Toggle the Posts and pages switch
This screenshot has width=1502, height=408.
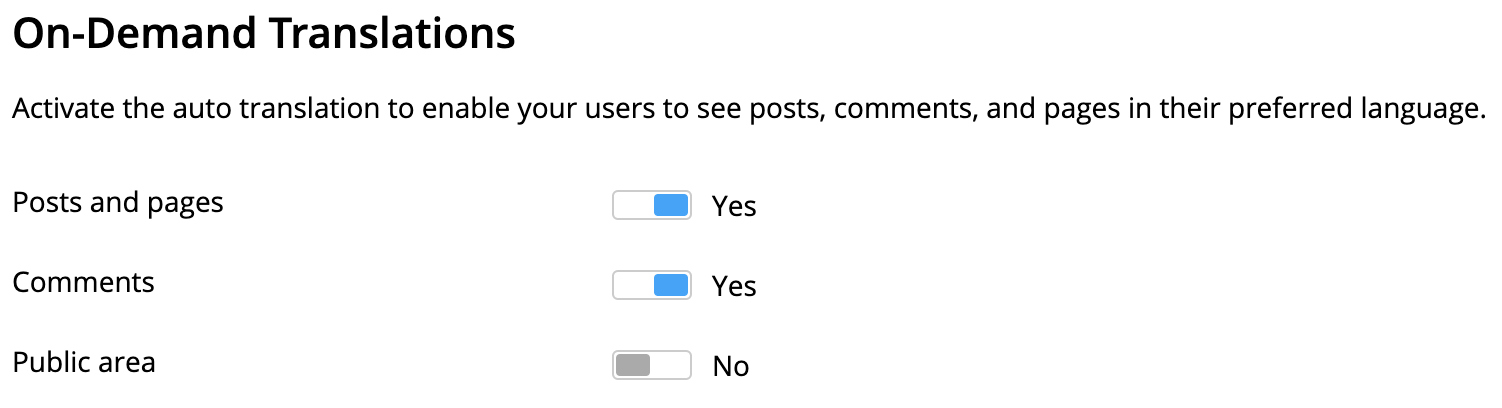[651, 205]
